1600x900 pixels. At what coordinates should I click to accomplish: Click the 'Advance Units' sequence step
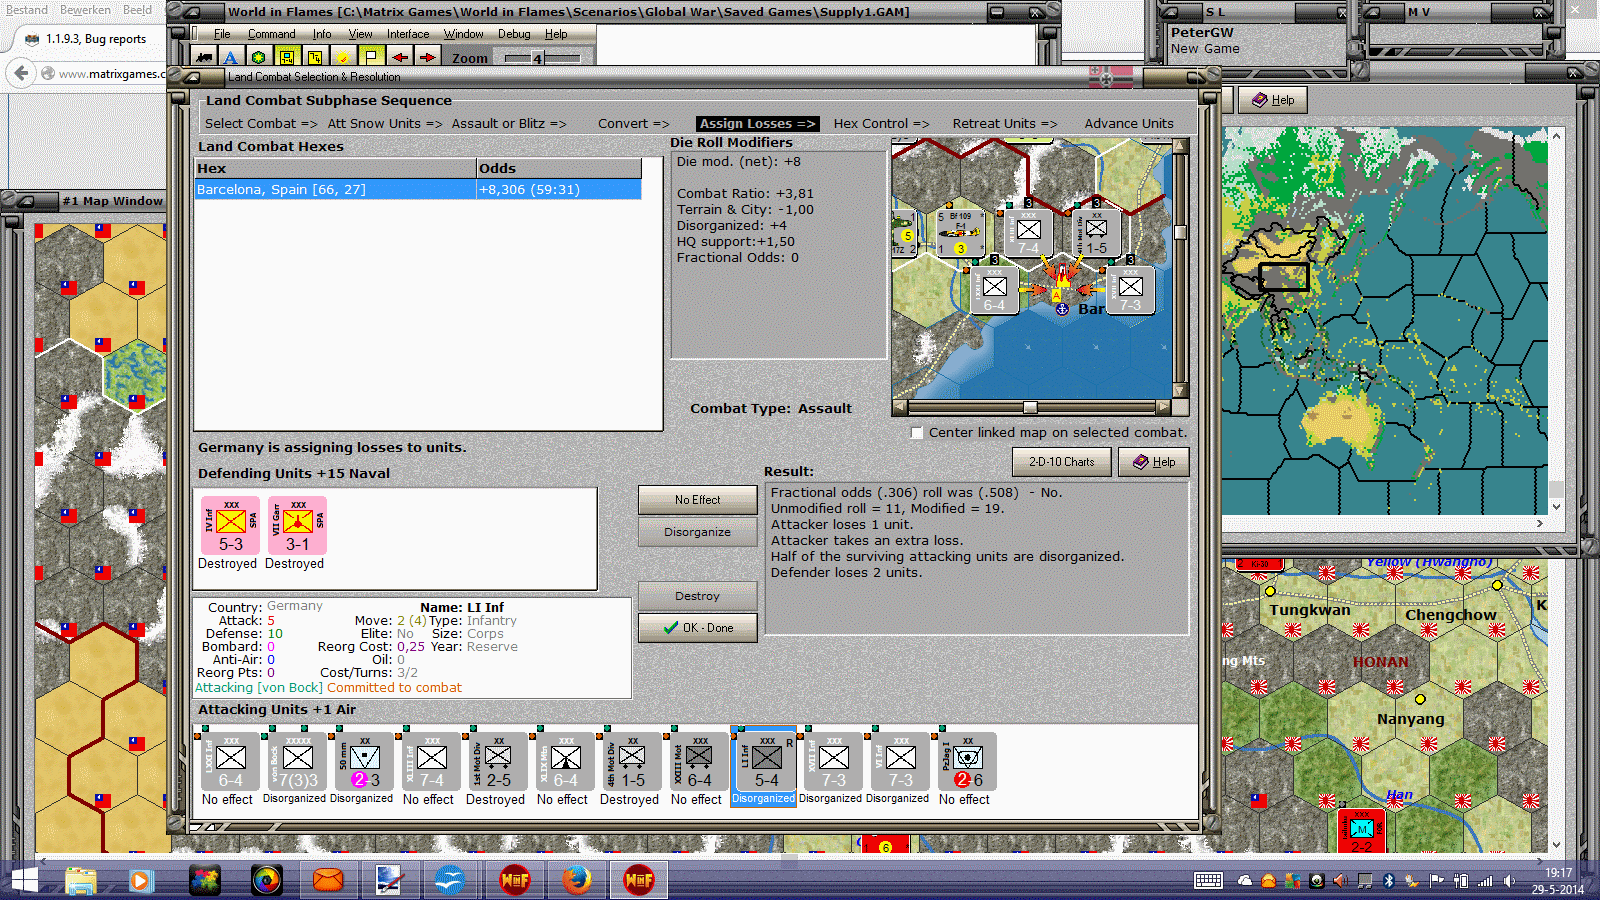pyautogui.click(x=1129, y=124)
